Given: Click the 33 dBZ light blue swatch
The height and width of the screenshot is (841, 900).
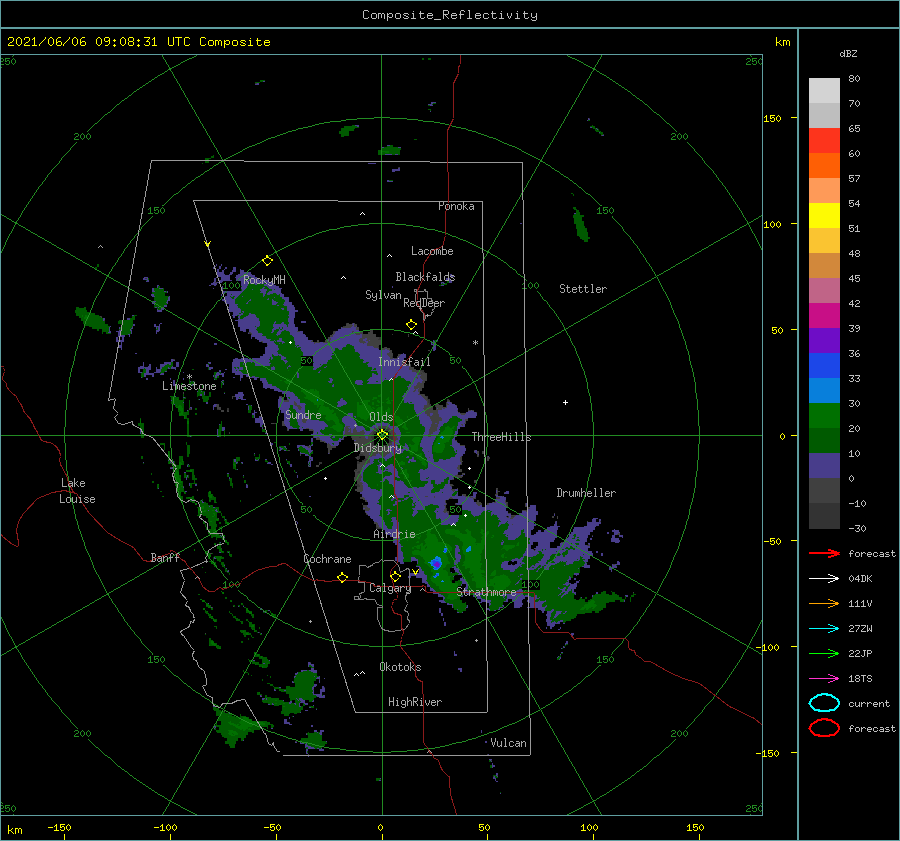Looking at the screenshot, I should pyautogui.click(x=824, y=390).
